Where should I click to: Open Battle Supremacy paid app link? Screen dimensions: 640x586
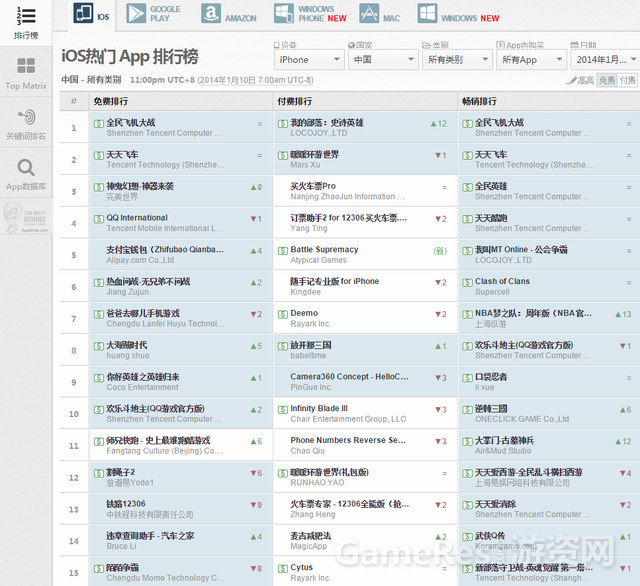point(324,250)
